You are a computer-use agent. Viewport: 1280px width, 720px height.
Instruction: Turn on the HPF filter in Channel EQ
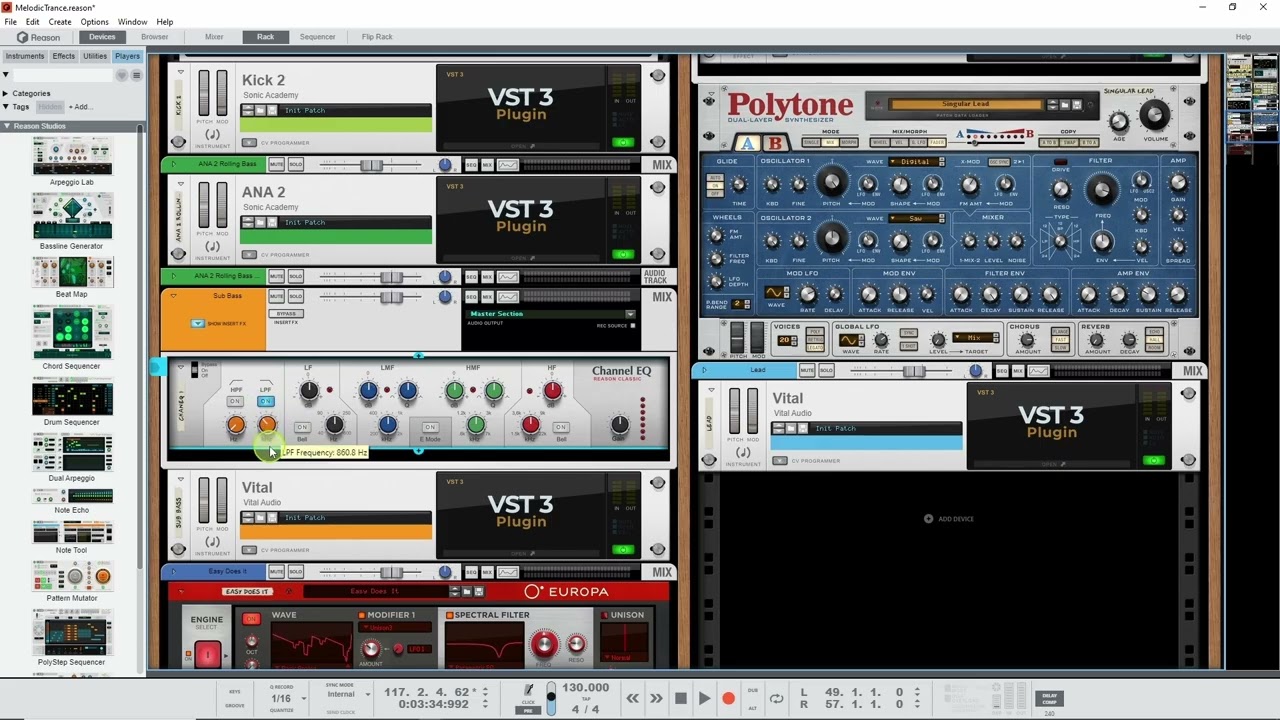pos(235,401)
